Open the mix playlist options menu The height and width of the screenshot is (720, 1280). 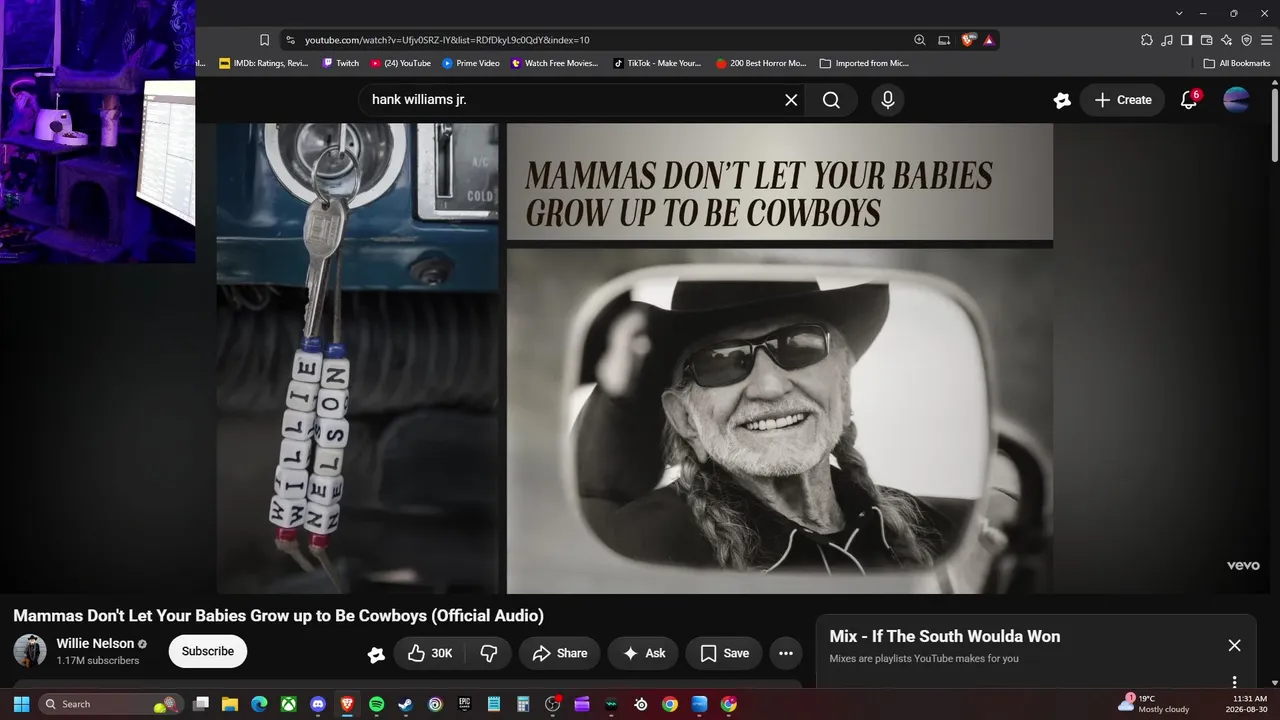tap(1234, 682)
